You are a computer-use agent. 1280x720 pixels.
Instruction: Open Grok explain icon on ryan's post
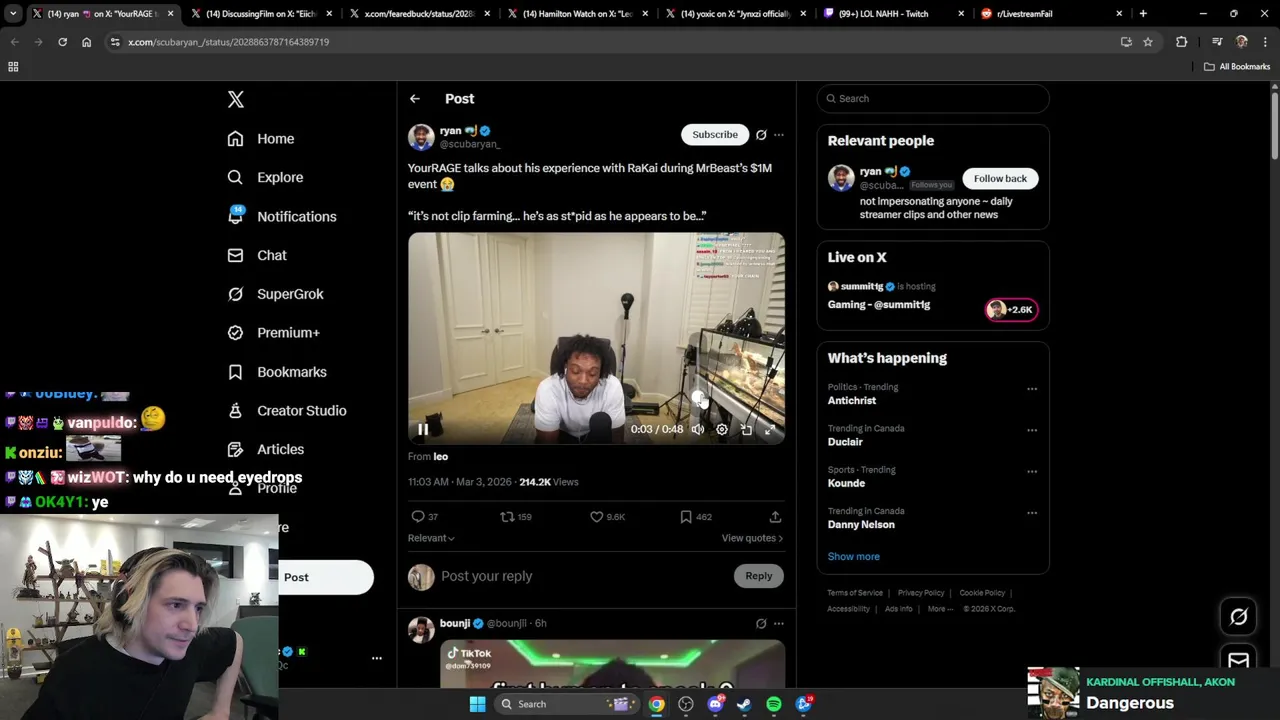coord(761,135)
